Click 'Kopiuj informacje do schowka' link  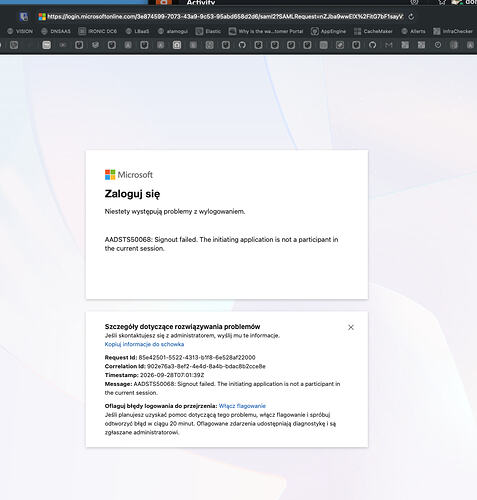point(144,344)
